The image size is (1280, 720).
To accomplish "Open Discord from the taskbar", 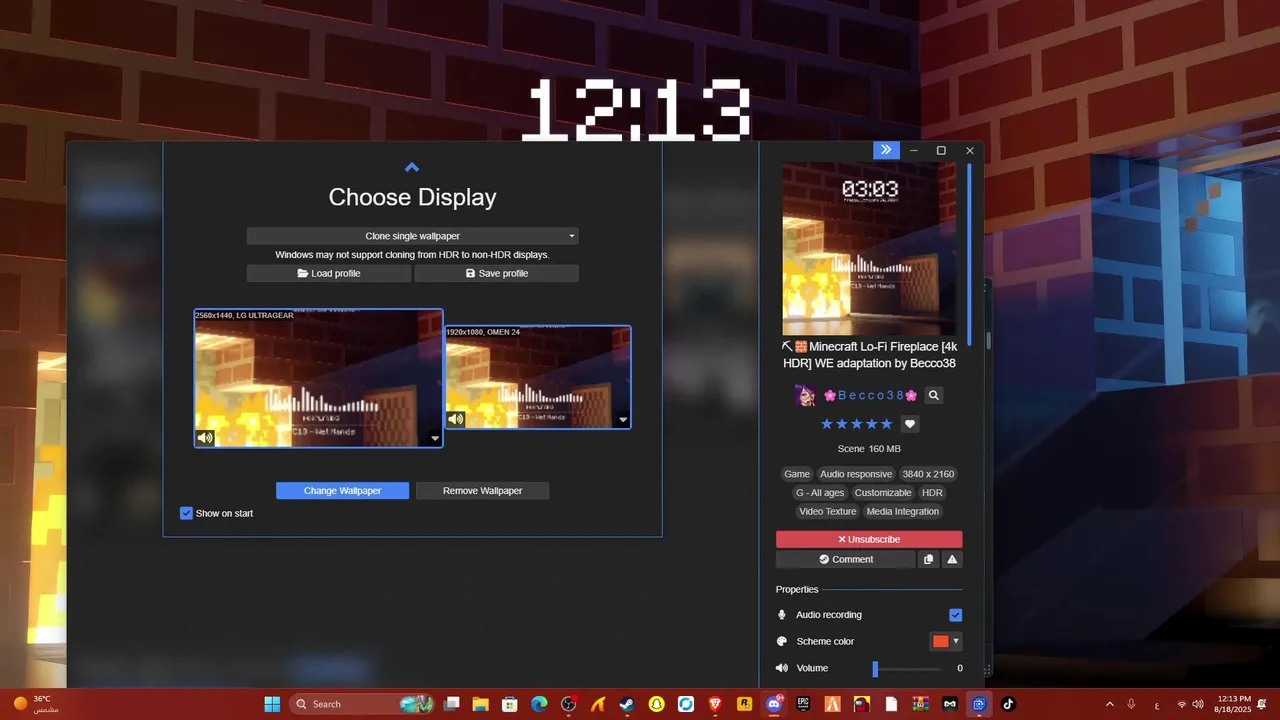I will pyautogui.click(x=773, y=704).
